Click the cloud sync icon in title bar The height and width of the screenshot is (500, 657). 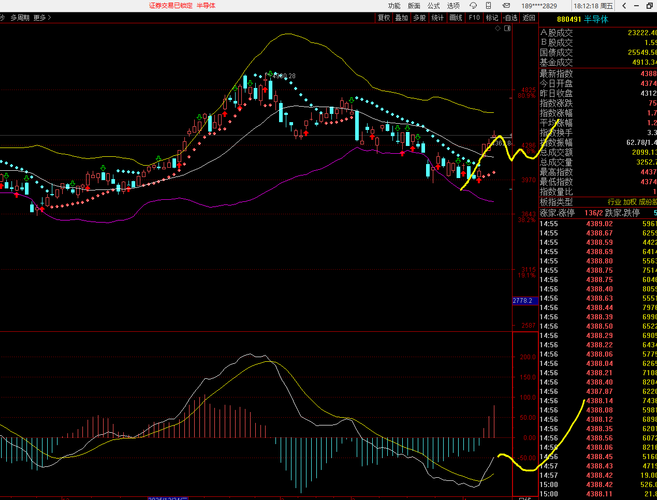click(x=473, y=5)
